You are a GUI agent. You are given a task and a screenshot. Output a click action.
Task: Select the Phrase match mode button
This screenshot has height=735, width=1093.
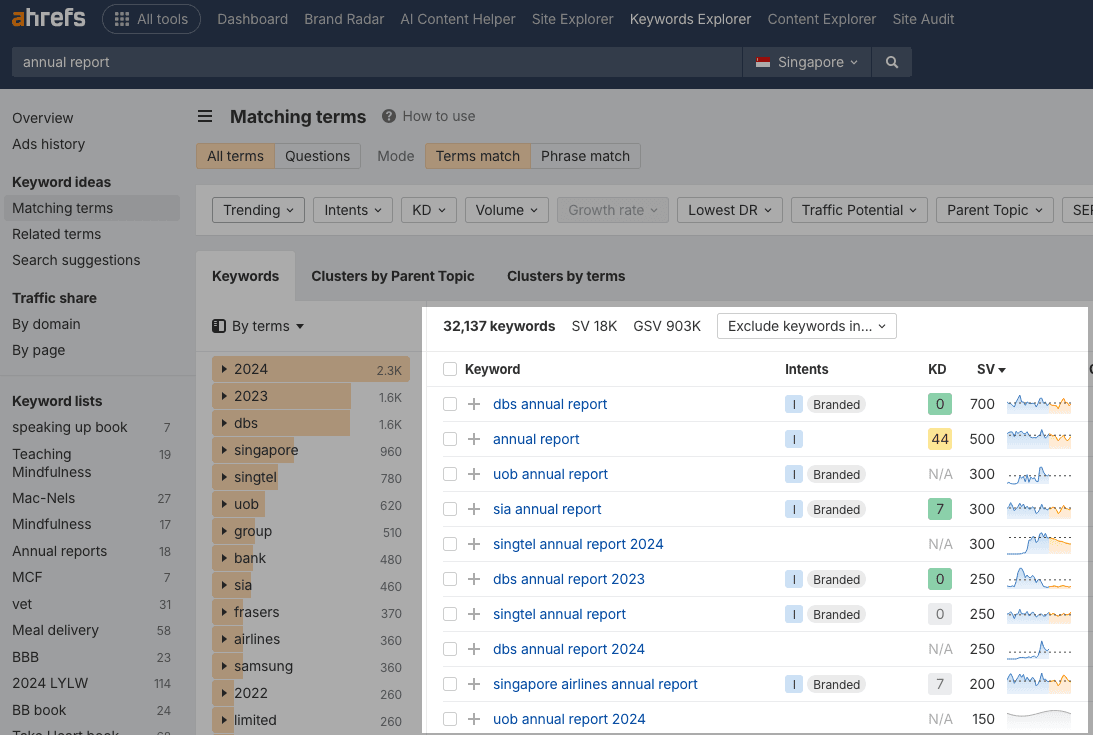pyautogui.click(x=585, y=156)
